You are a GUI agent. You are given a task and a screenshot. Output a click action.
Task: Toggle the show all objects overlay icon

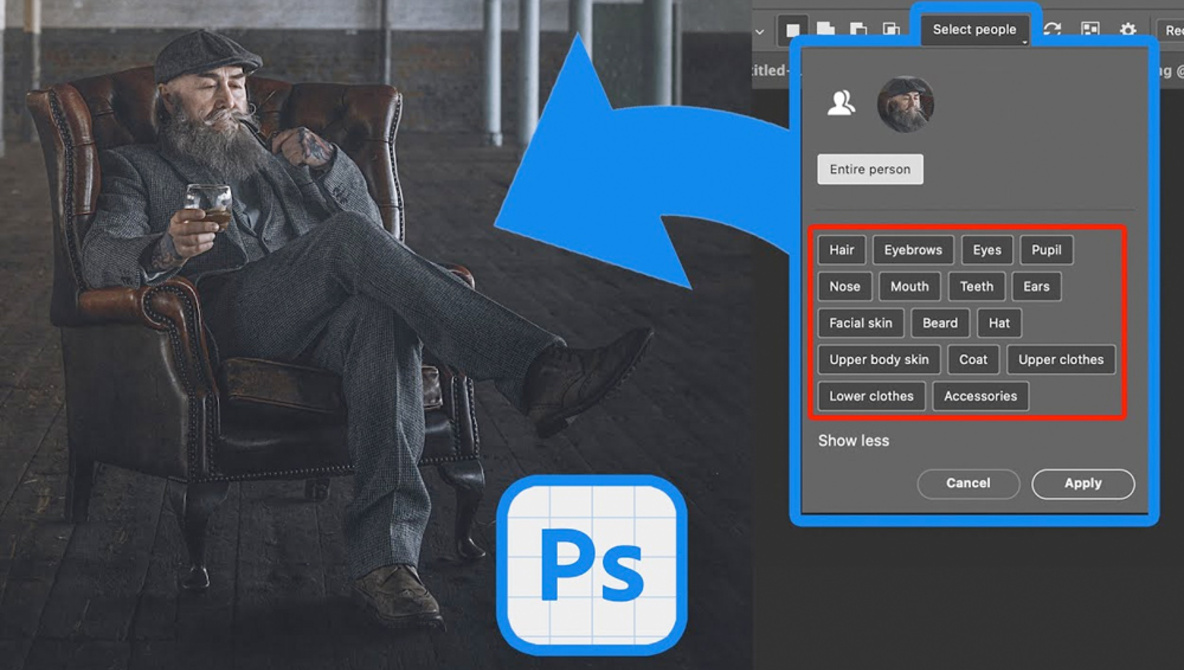point(1090,29)
